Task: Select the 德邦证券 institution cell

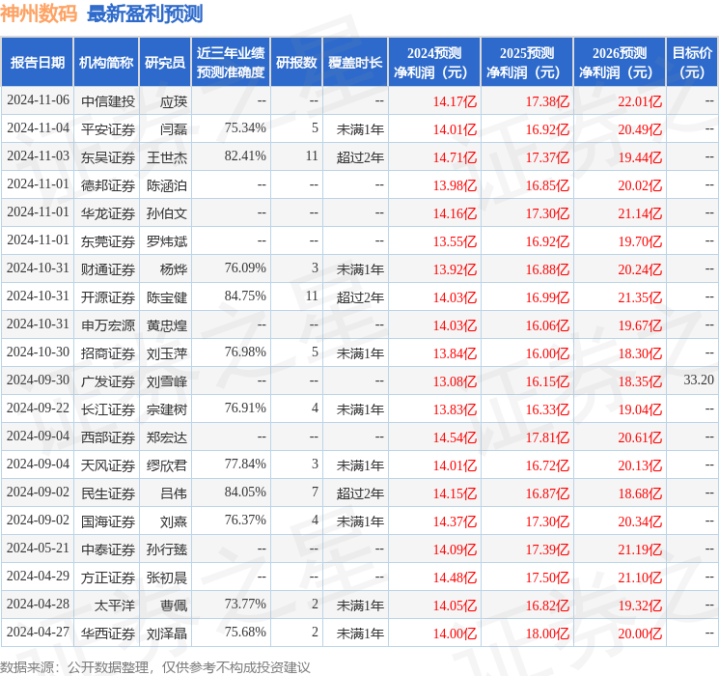Action: click(108, 185)
